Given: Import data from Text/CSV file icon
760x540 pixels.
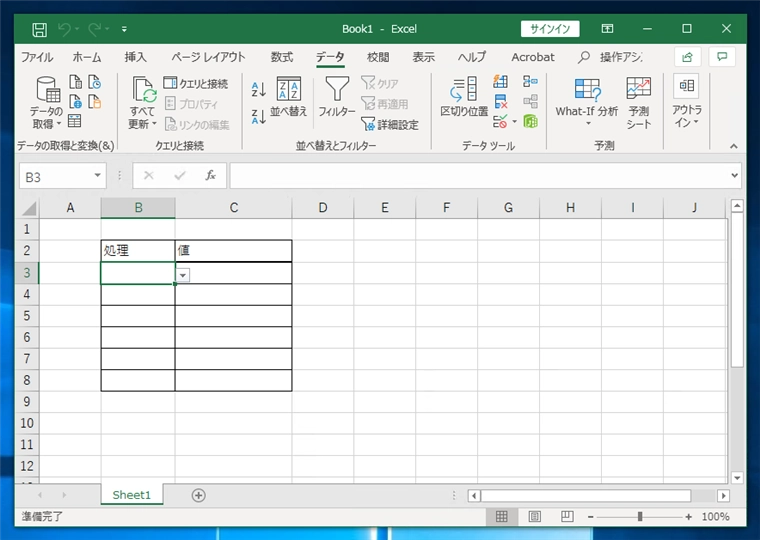Looking at the screenshot, I should [x=75, y=82].
